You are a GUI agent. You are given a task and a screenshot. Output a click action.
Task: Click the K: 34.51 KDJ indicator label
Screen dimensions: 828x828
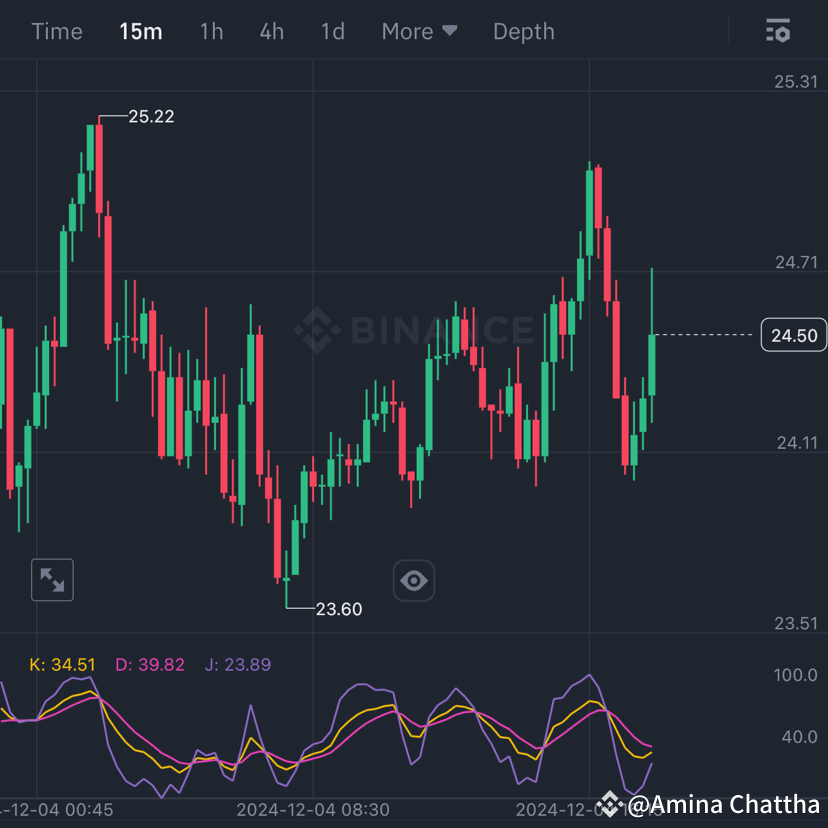coord(62,663)
